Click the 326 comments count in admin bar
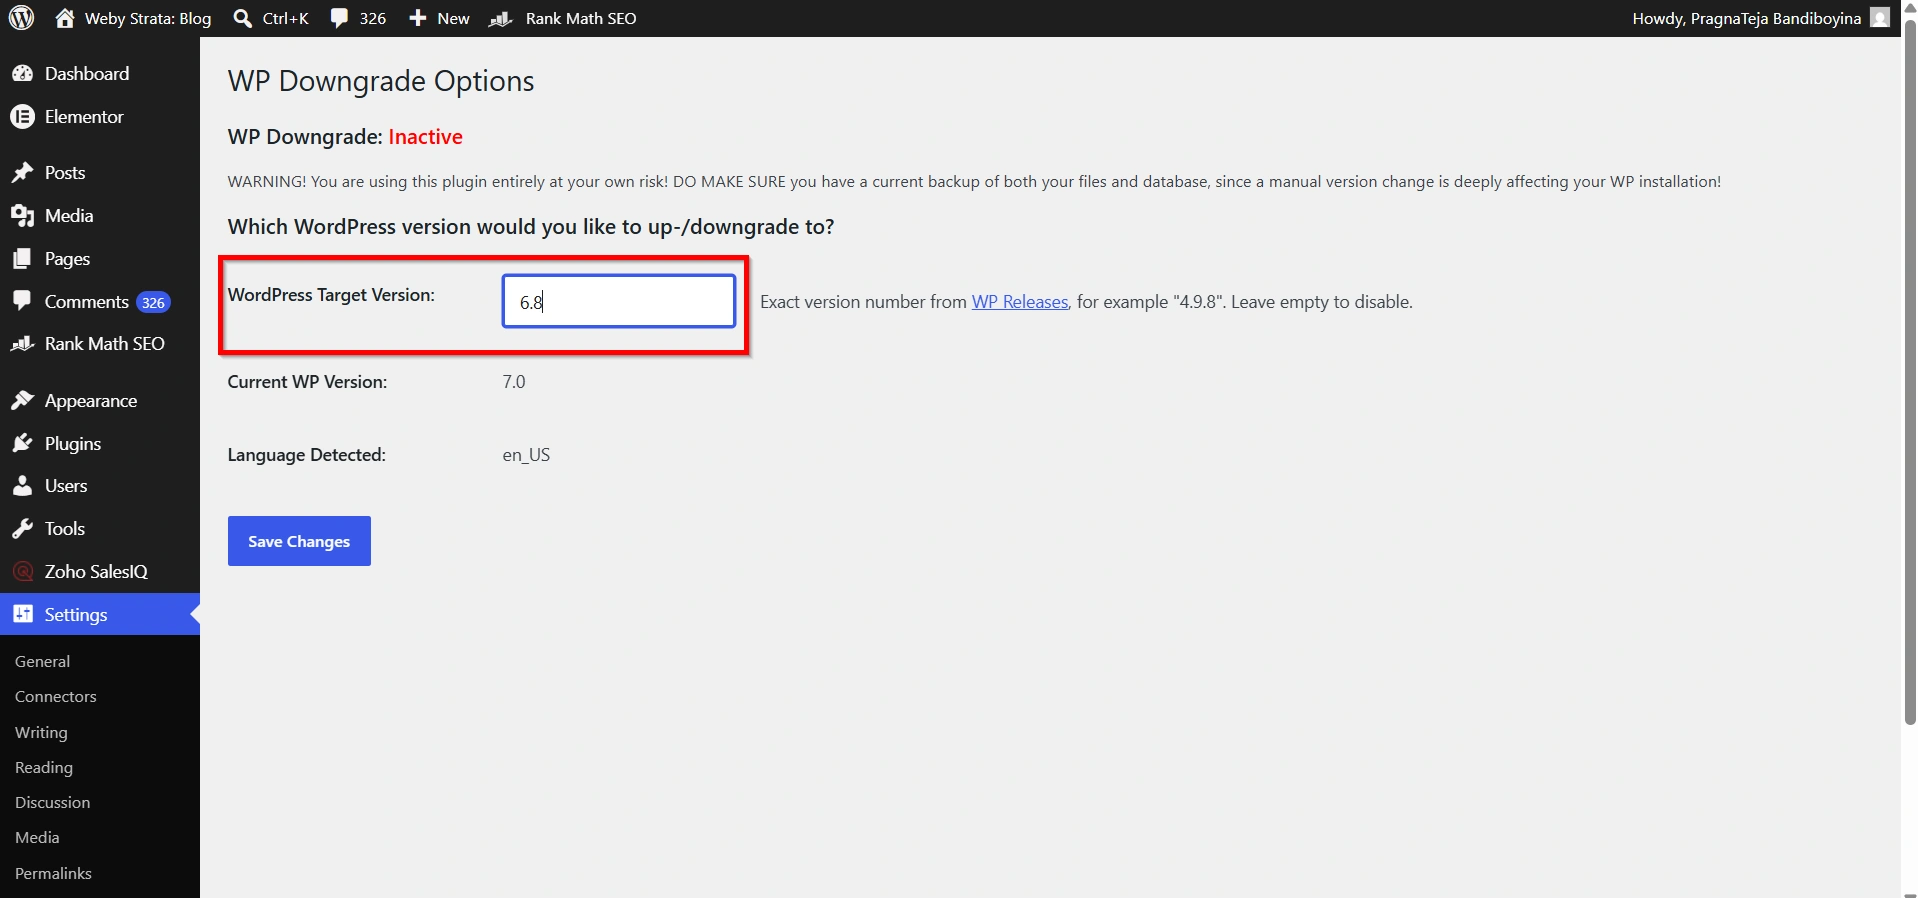This screenshot has width=1918, height=898. click(373, 18)
